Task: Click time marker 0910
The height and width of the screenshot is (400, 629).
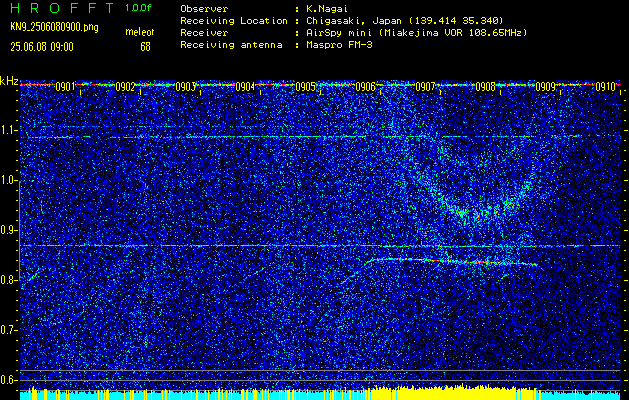Action: [x=605, y=87]
